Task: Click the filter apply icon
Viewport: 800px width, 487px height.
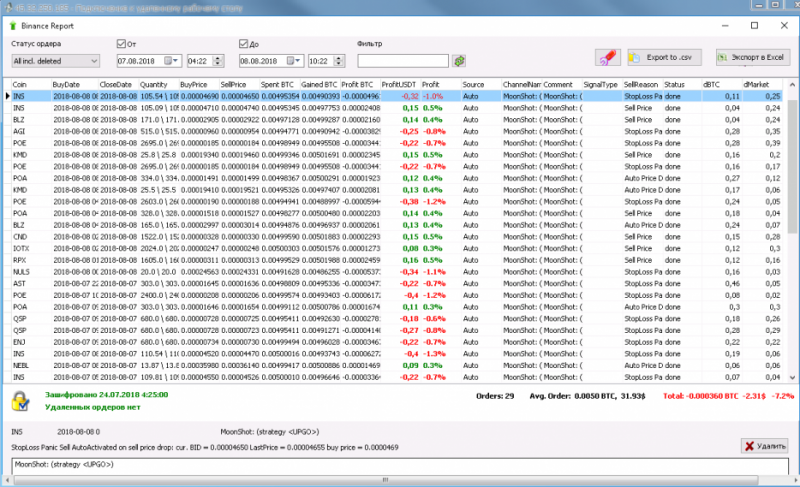Action: (x=459, y=62)
